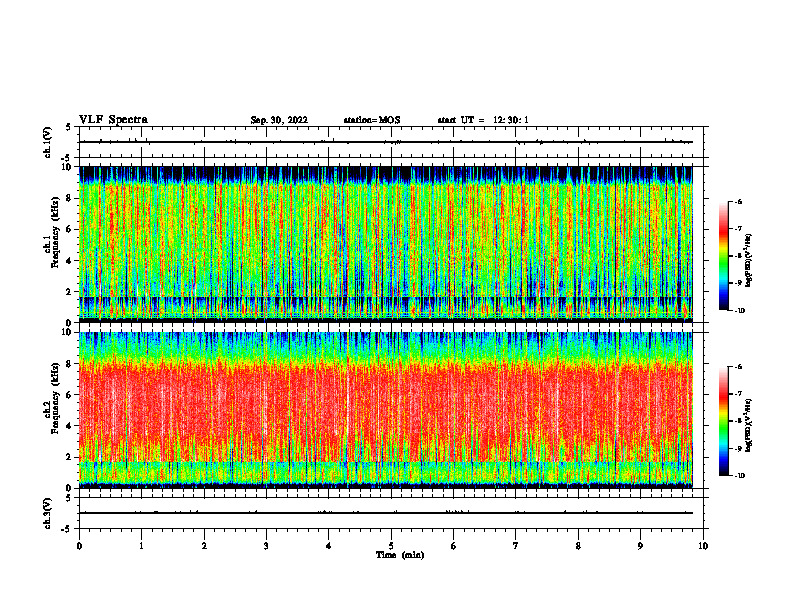Click time axis tick label "1"
The width and height of the screenshot is (792, 612).
pos(141,546)
